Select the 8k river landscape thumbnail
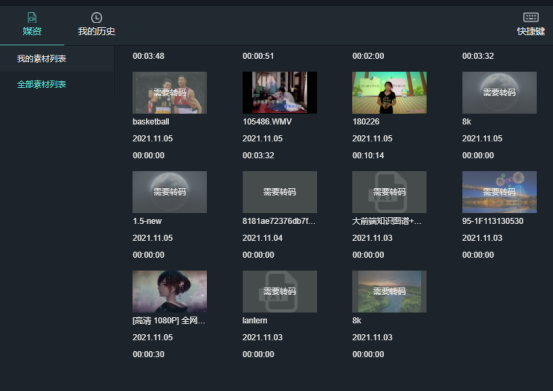553x391 pixels. (389, 292)
